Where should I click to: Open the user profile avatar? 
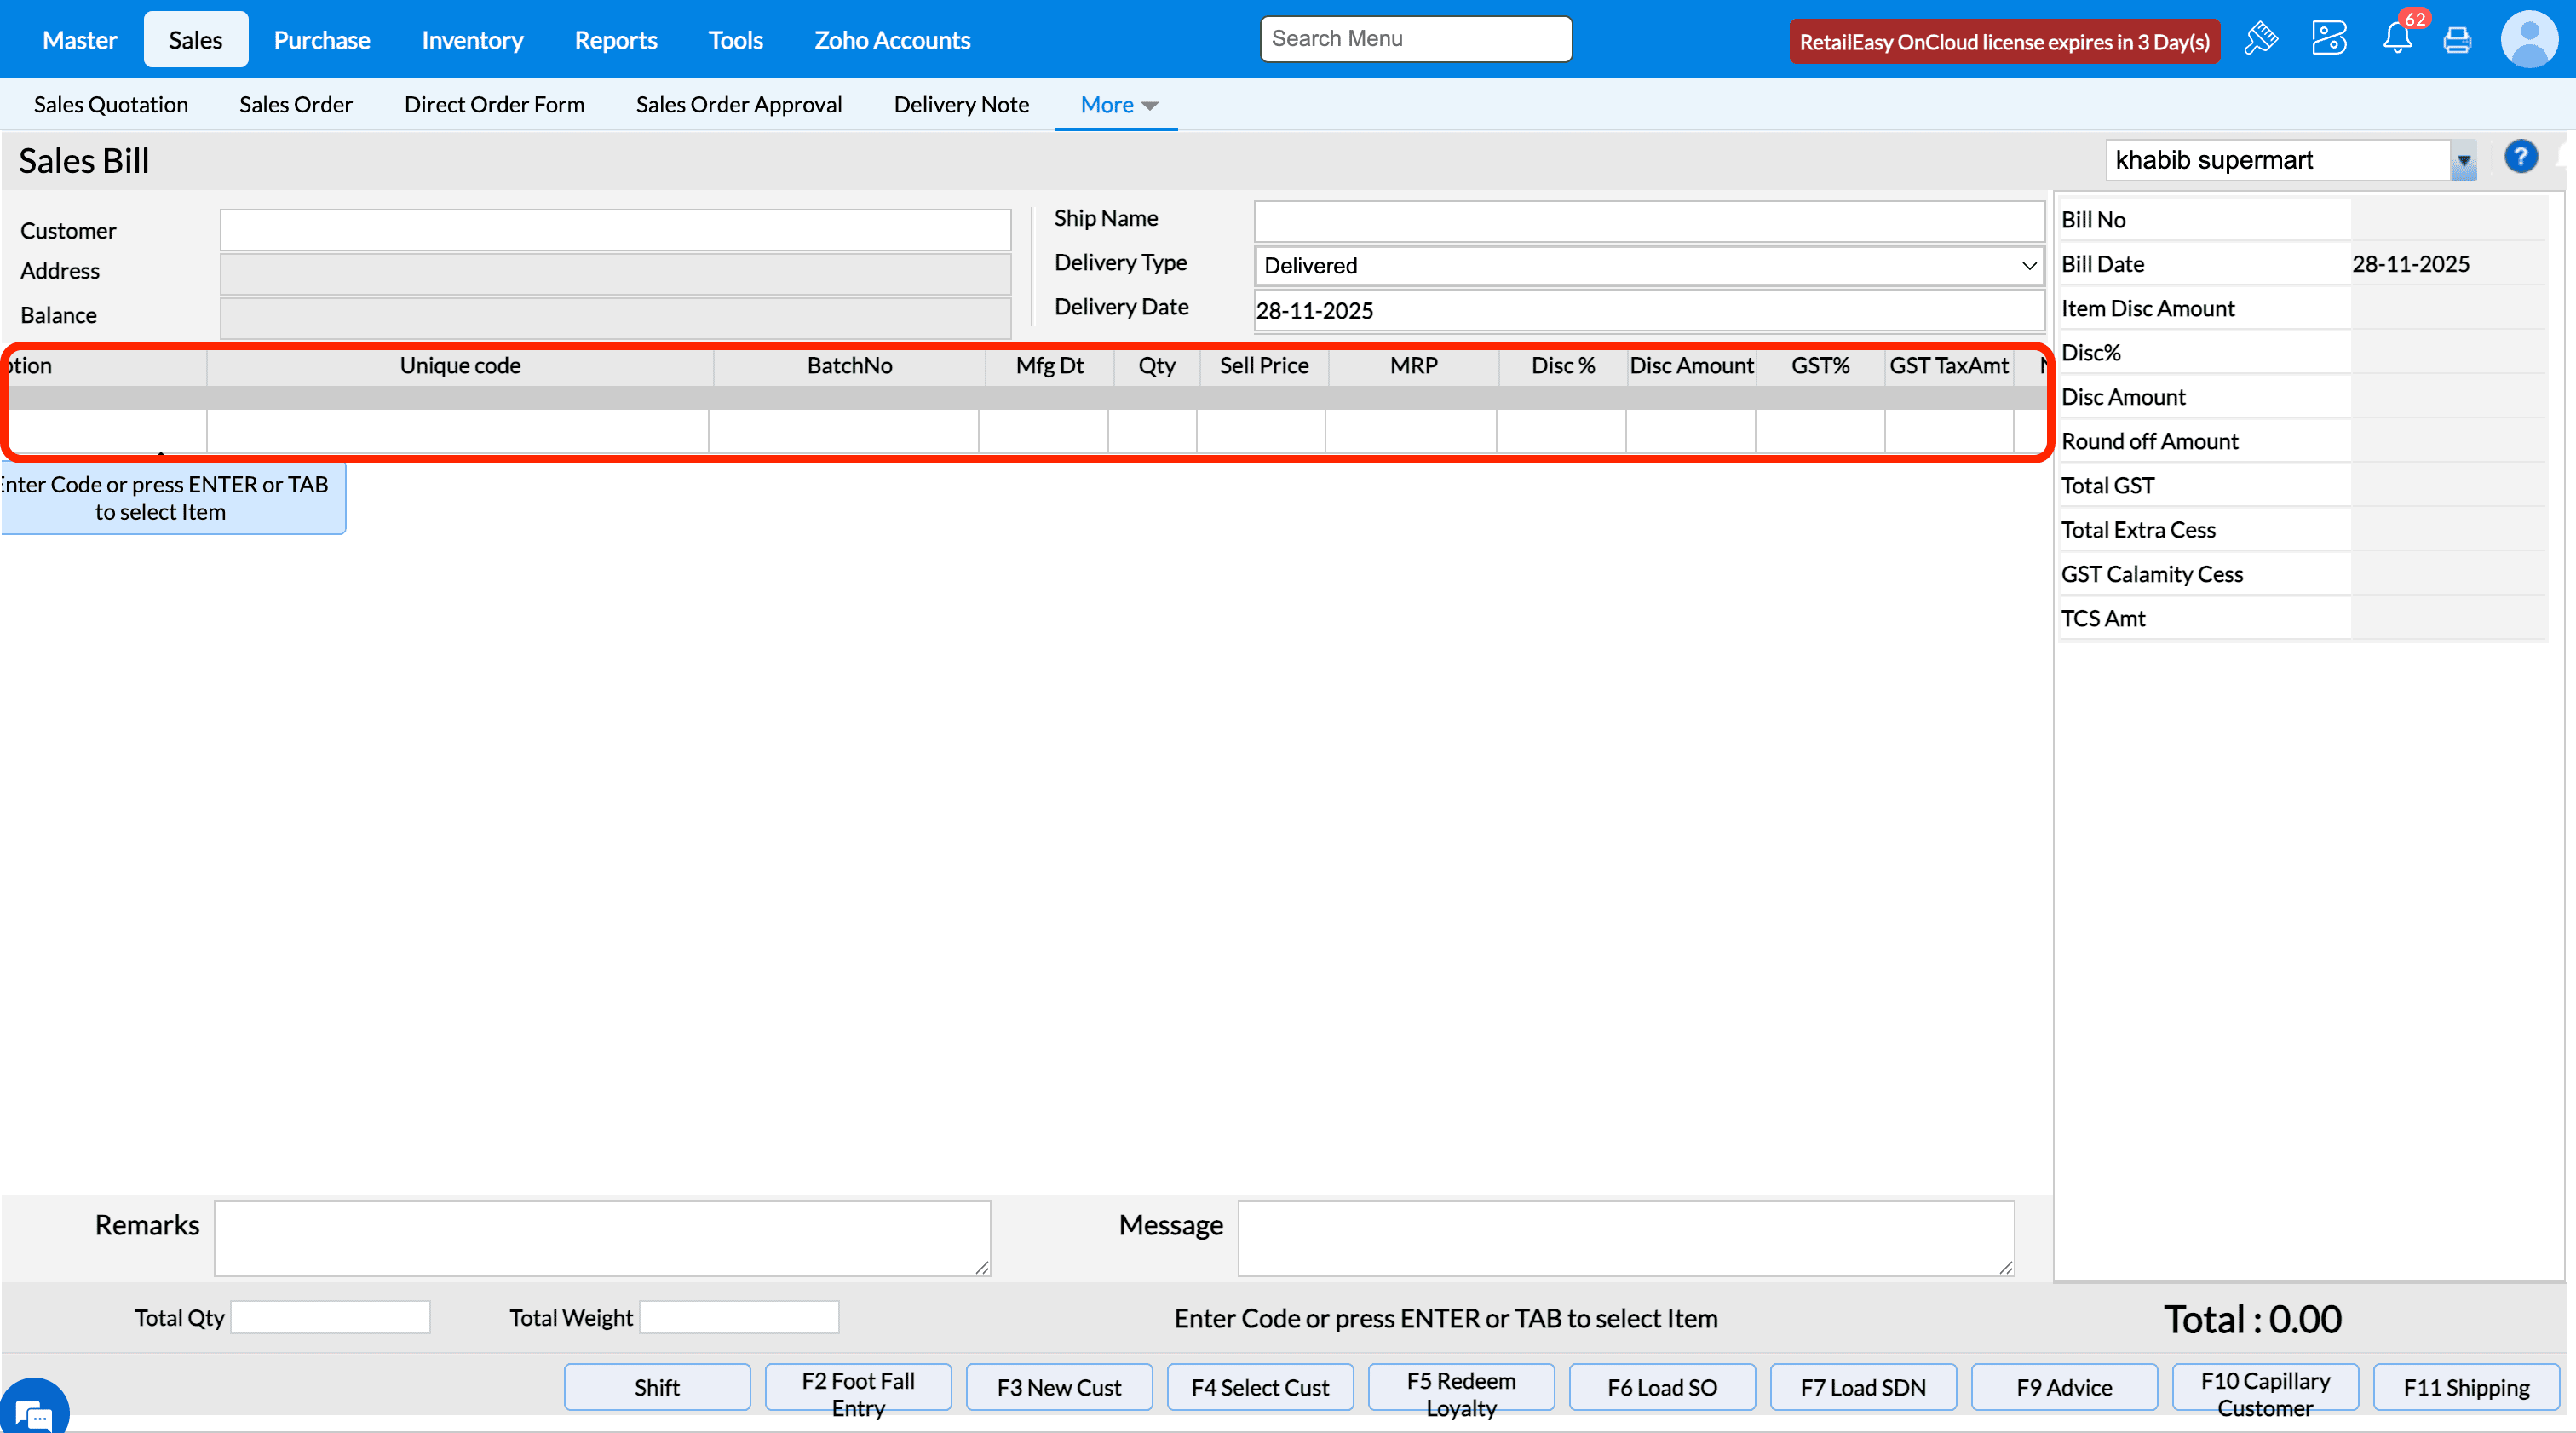tap(2529, 39)
